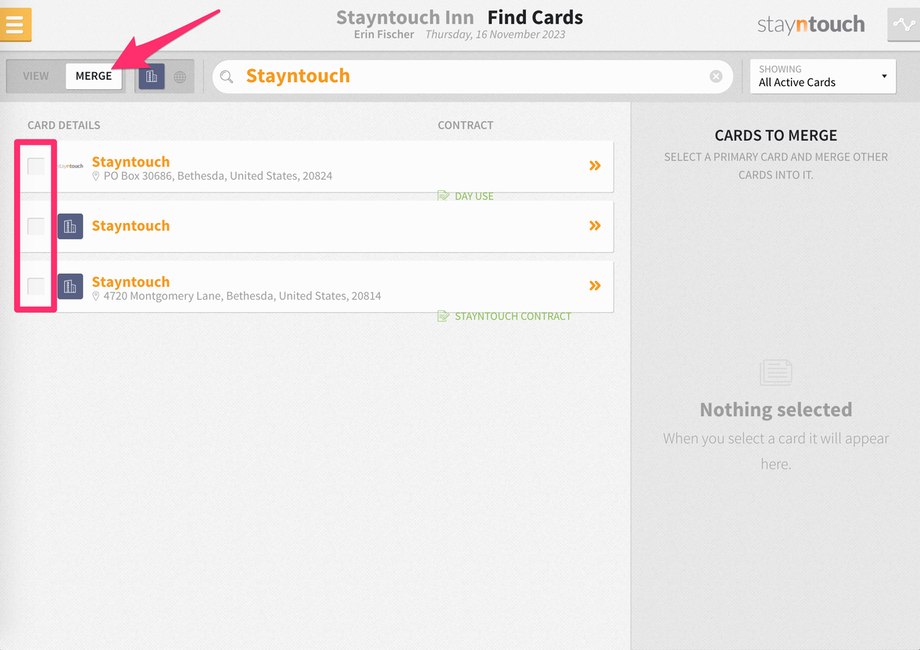Open the Showing All Active Cards dropdown

tap(823, 76)
